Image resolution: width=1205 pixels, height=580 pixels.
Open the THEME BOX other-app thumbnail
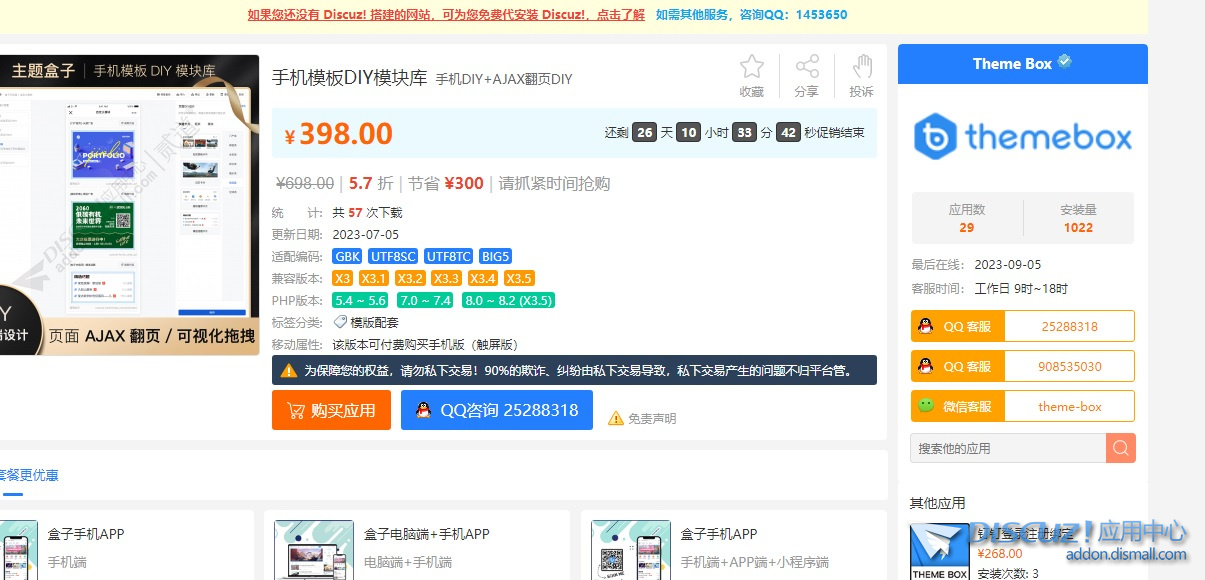pos(939,552)
